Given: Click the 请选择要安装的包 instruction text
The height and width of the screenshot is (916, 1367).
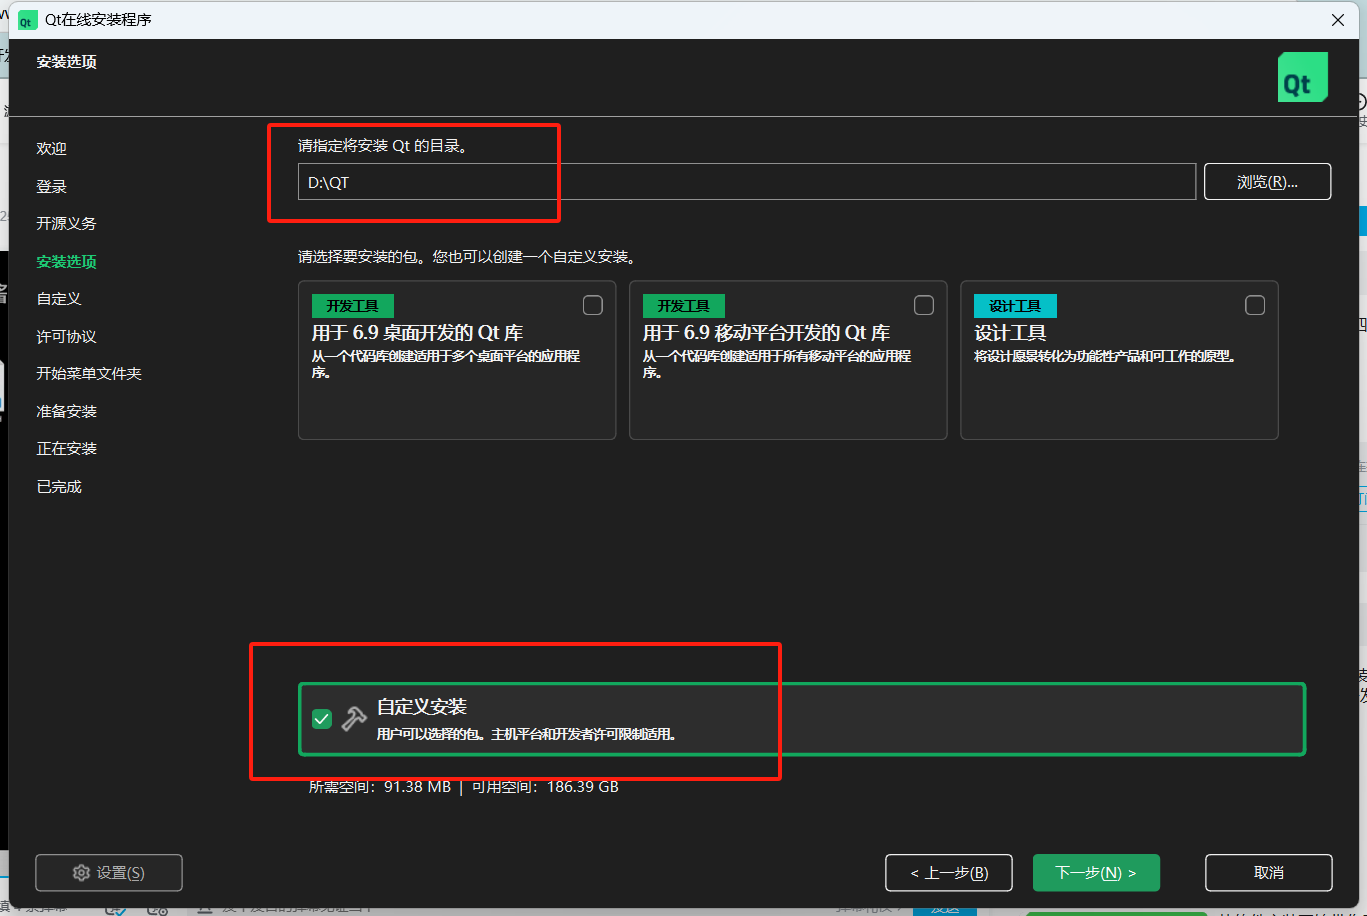Looking at the screenshot, I should (466, 257).
